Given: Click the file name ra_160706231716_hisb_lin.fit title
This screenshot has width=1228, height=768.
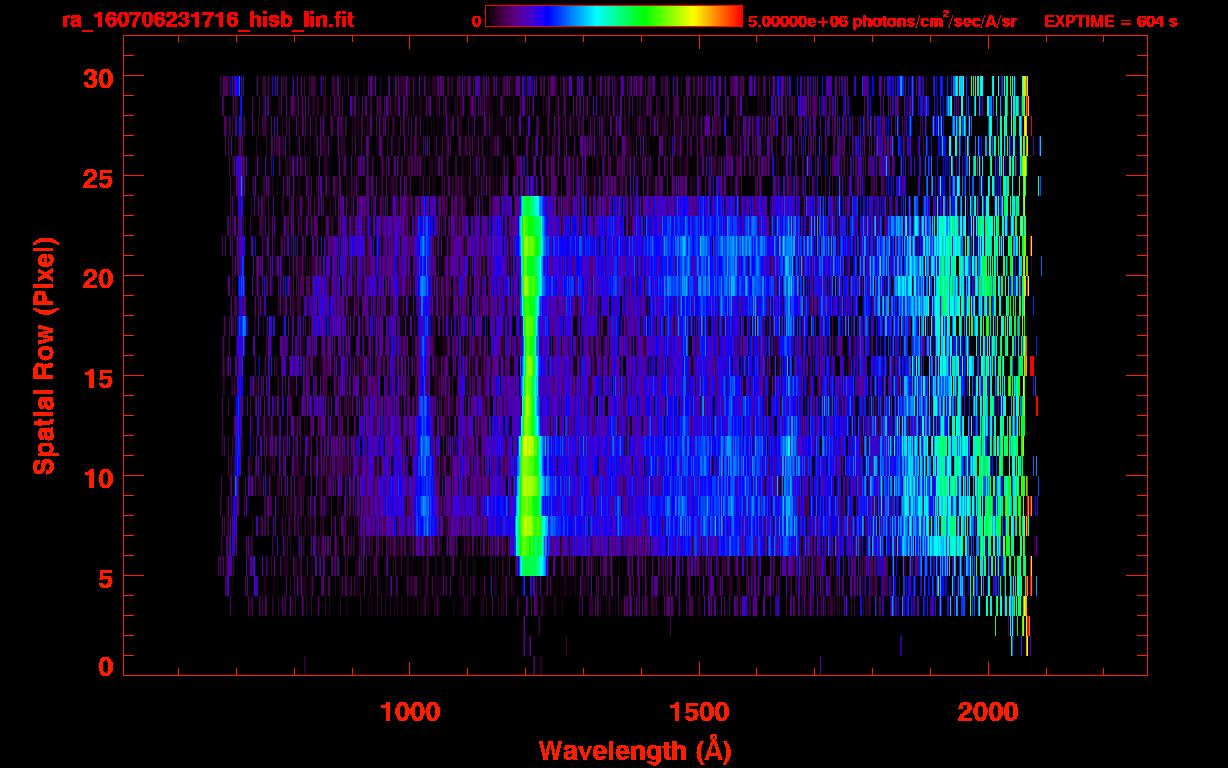Looking at the screenshot, I should (207, 20).
